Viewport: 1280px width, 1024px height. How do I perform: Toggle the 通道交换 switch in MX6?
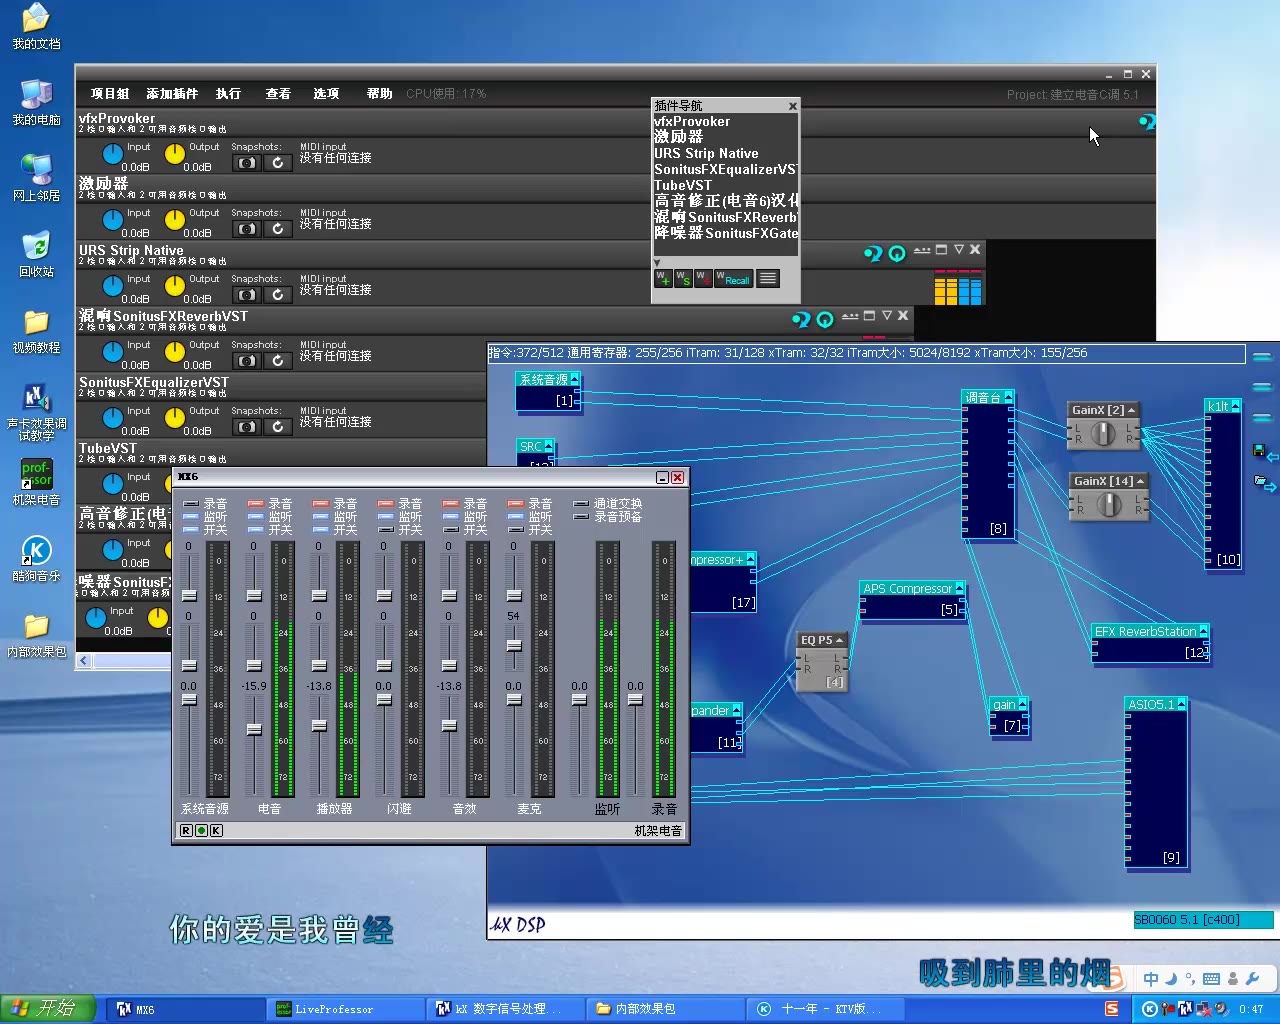click(x=581, y=504)
